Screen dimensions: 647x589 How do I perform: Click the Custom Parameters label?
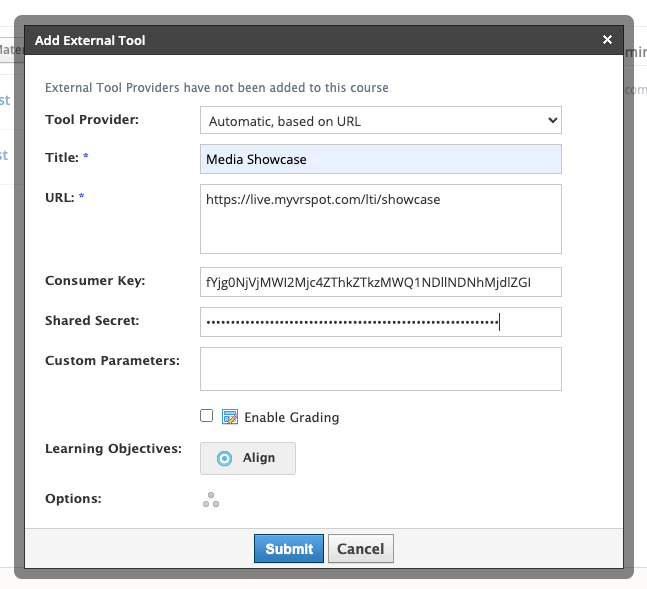(112, 360)
